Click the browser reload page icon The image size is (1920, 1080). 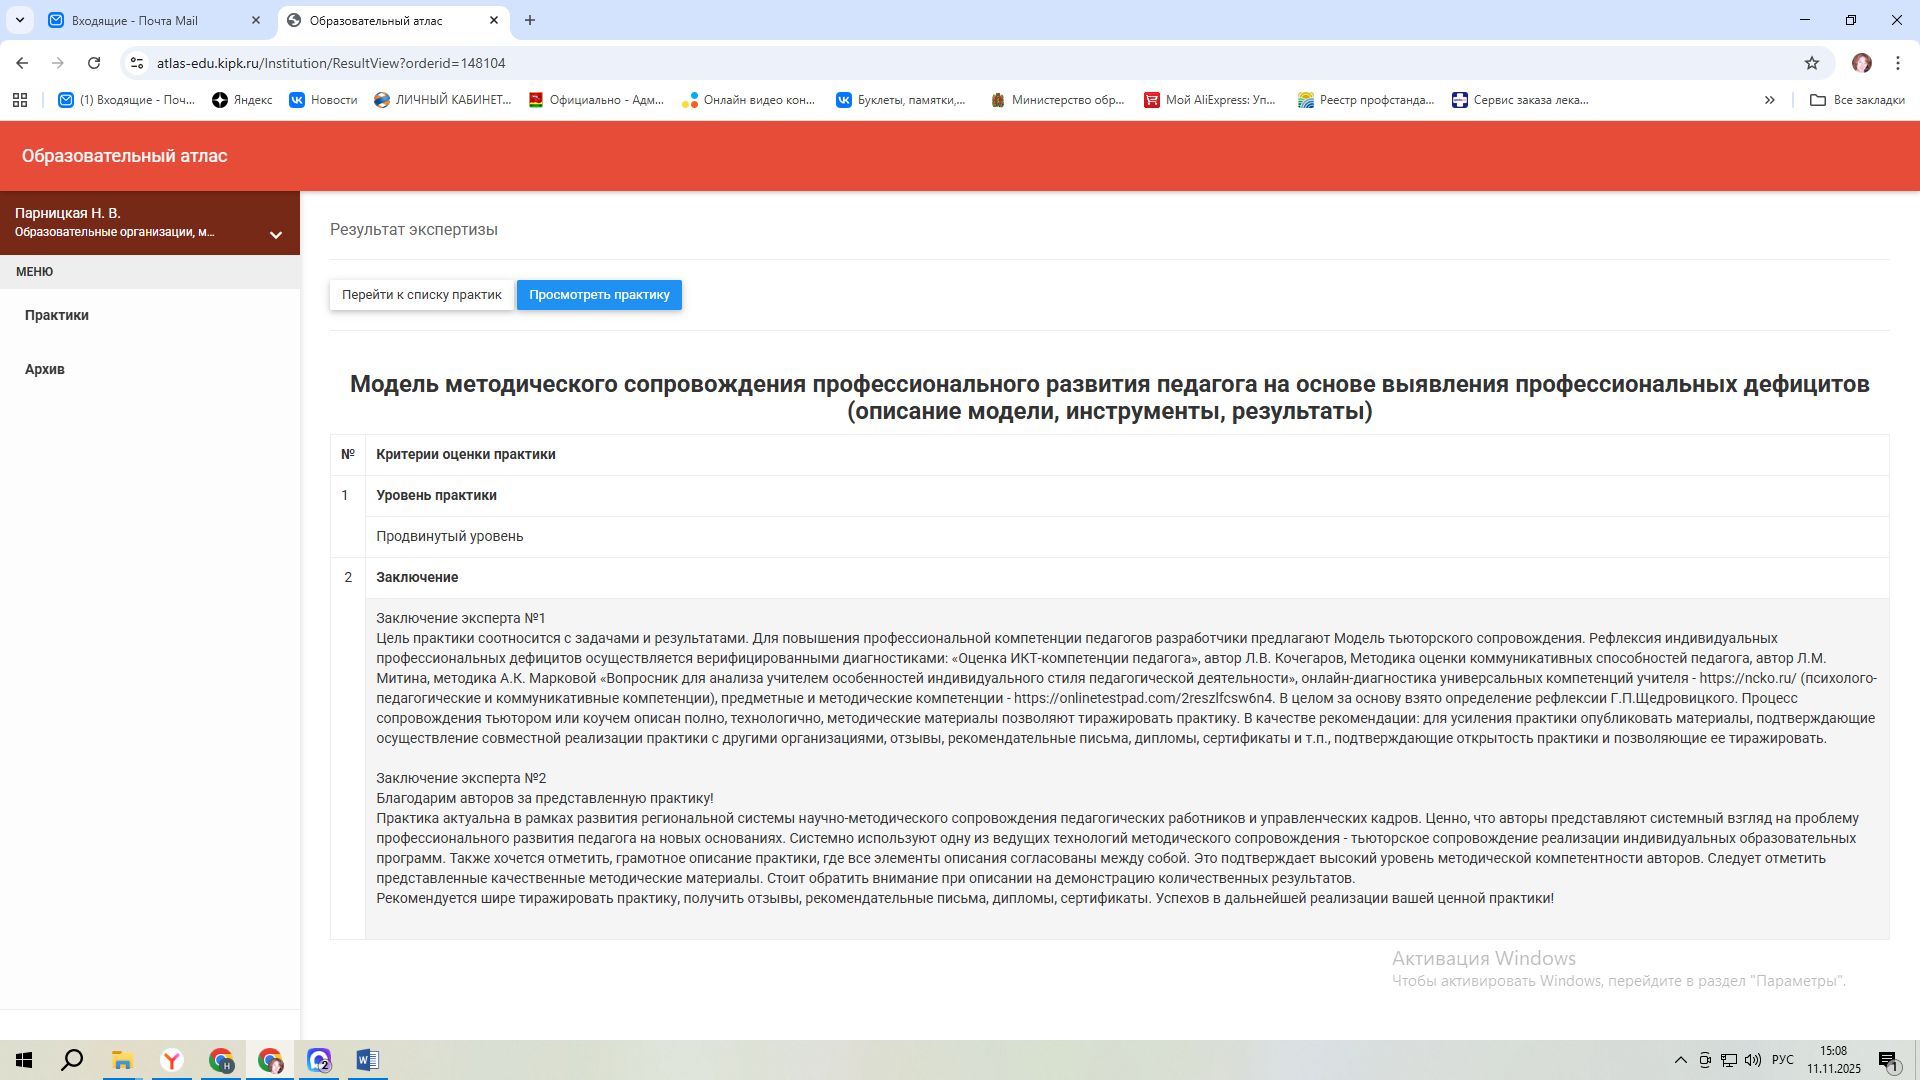[x=94, y=63]
